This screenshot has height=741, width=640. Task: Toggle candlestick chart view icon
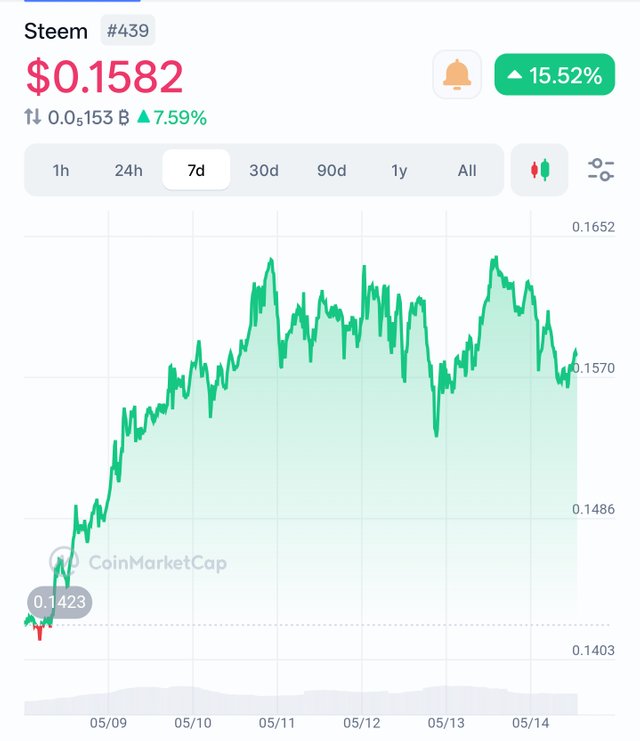539,170
